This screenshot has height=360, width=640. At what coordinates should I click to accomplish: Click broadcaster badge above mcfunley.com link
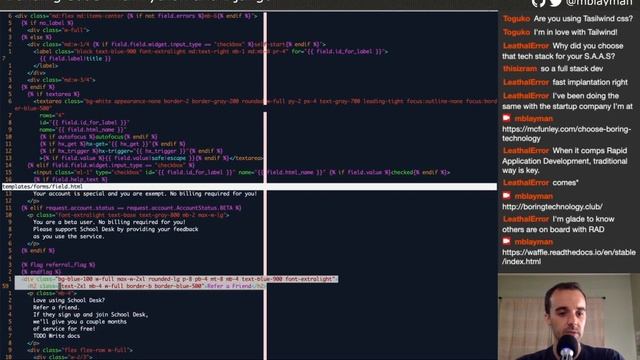click(507, 118)
